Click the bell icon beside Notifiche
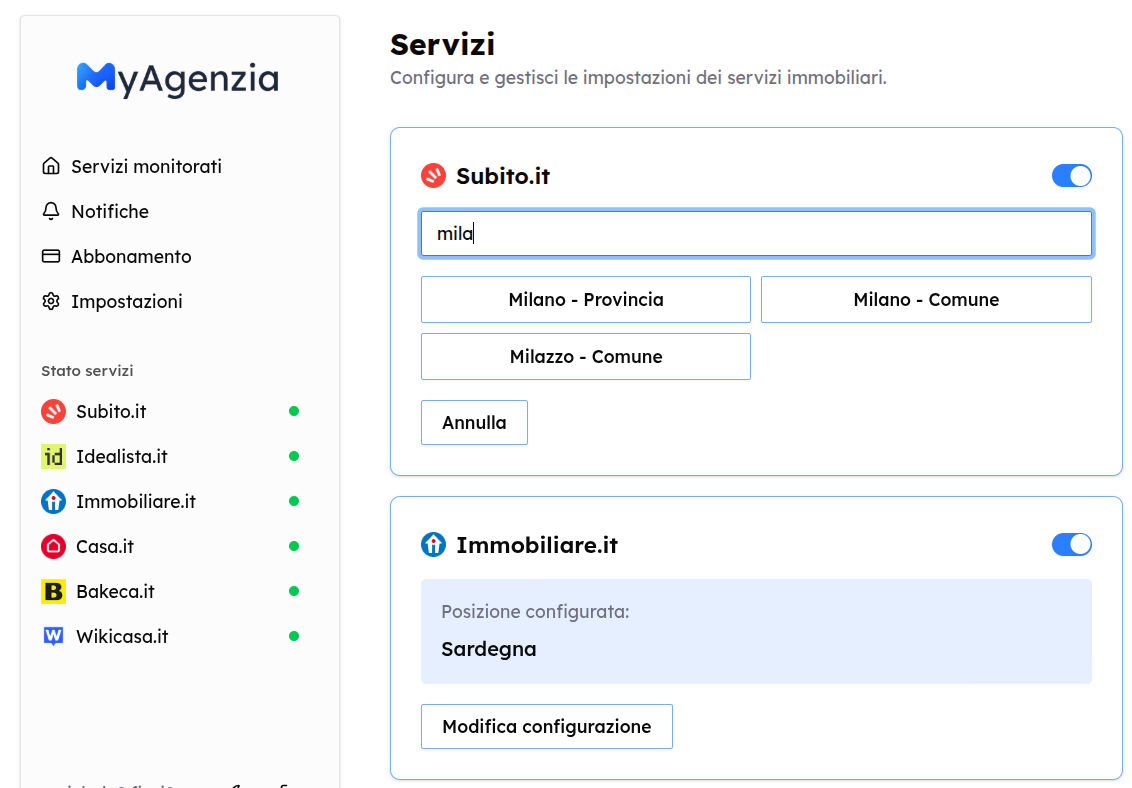1132x788 pixels. point(51,211)
